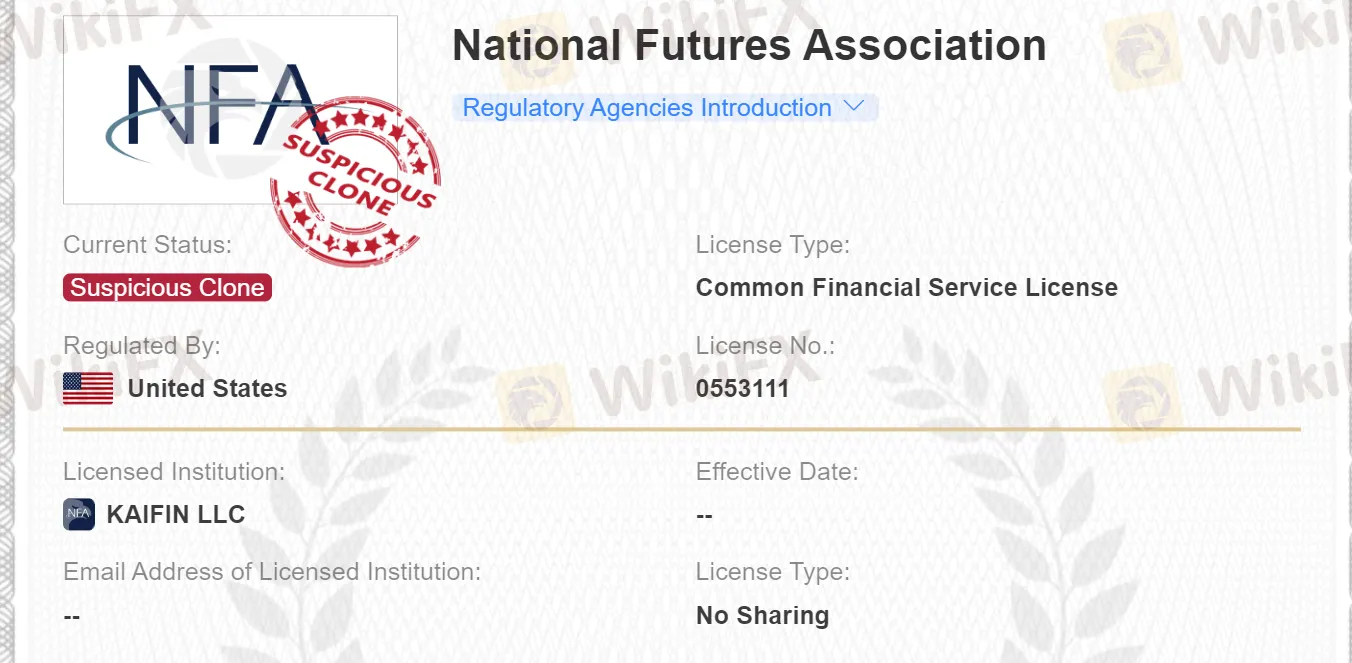The width and height of the screenshot is (1352, 663).
Task: Click the NFA badge beside KAIFIN LLC
Action: pos(78,514)
